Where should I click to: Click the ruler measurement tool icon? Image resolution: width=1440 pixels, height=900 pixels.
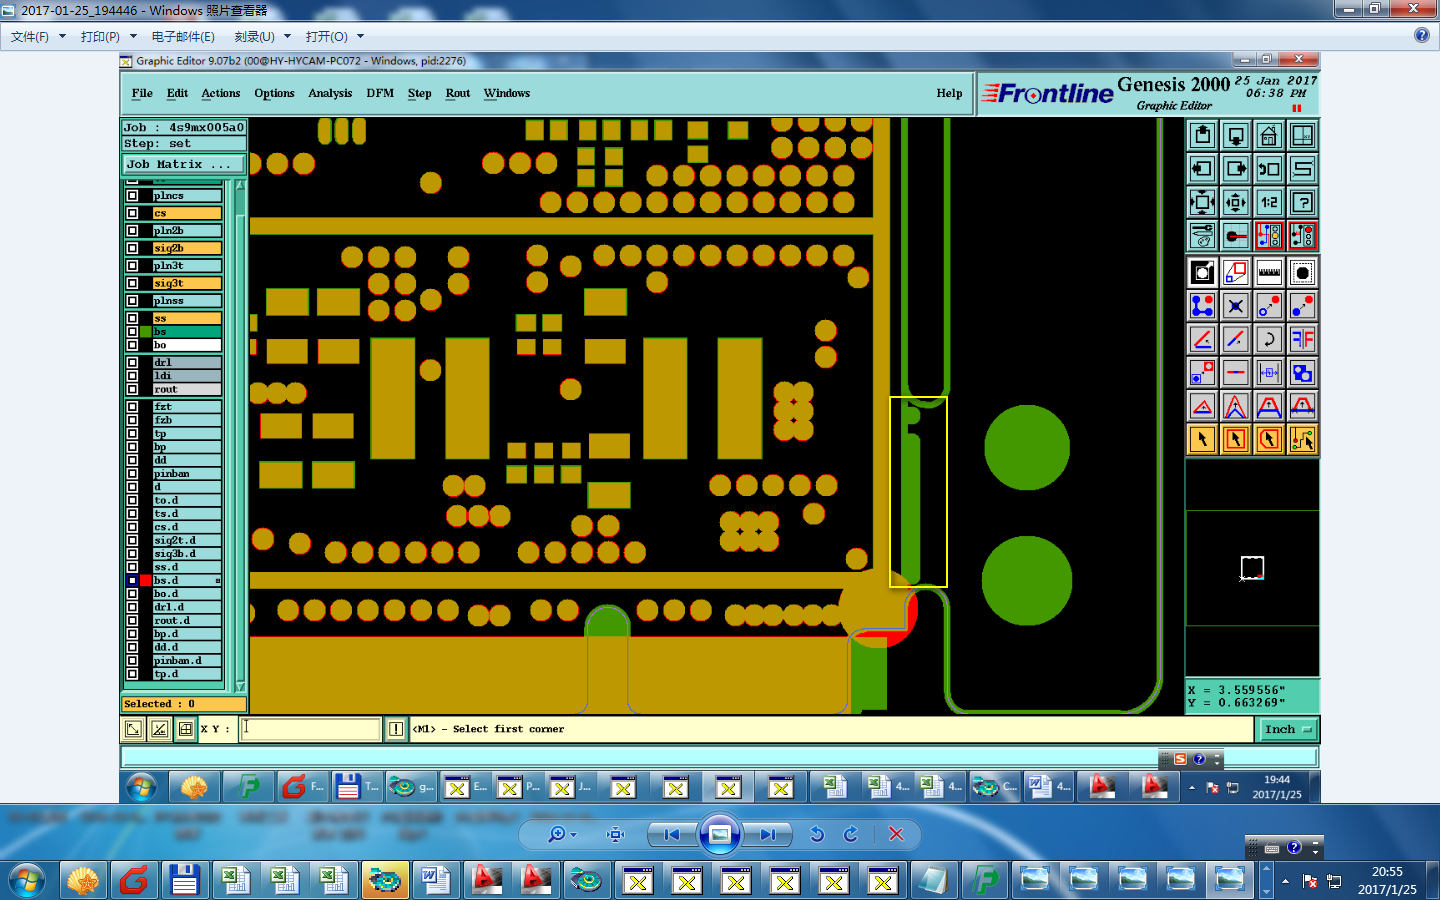pyautogui.click(x=1269, y=272)
